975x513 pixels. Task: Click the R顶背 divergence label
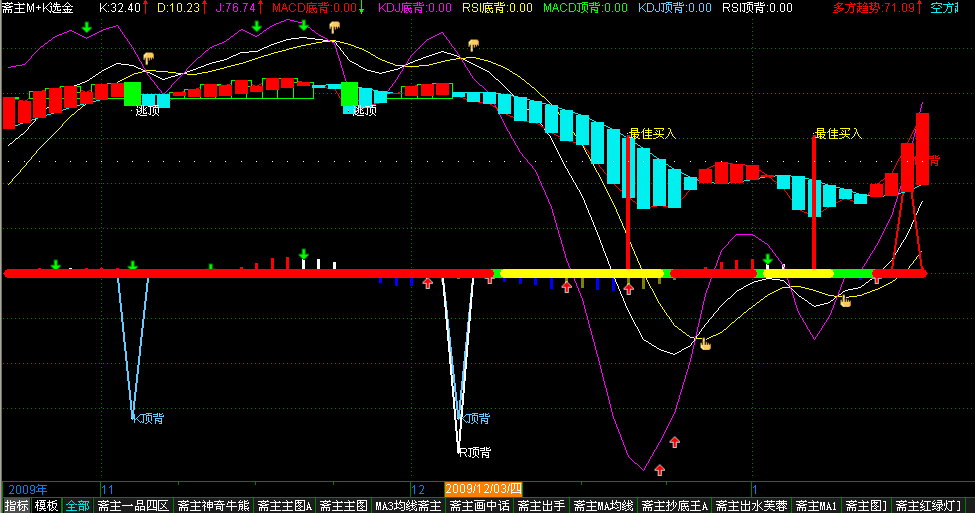click(x=474, y=452)
